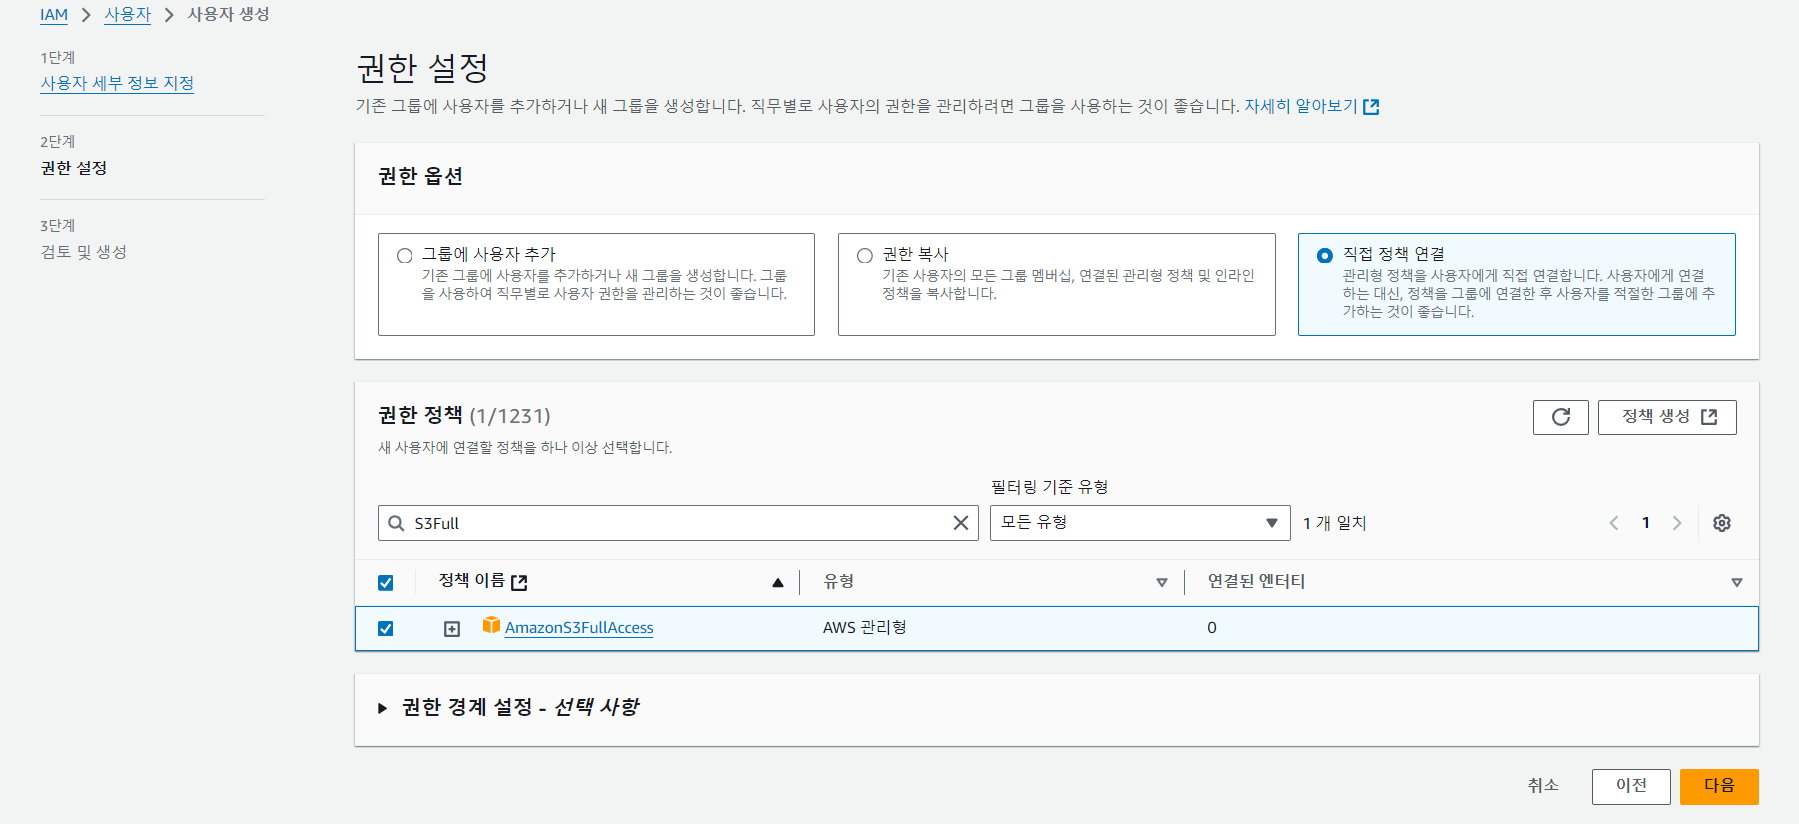The height and width of the screenshot is (824, 1799).
Task: Open external icon next to 자세히 알아보기
Action: tap(1371, 107)
